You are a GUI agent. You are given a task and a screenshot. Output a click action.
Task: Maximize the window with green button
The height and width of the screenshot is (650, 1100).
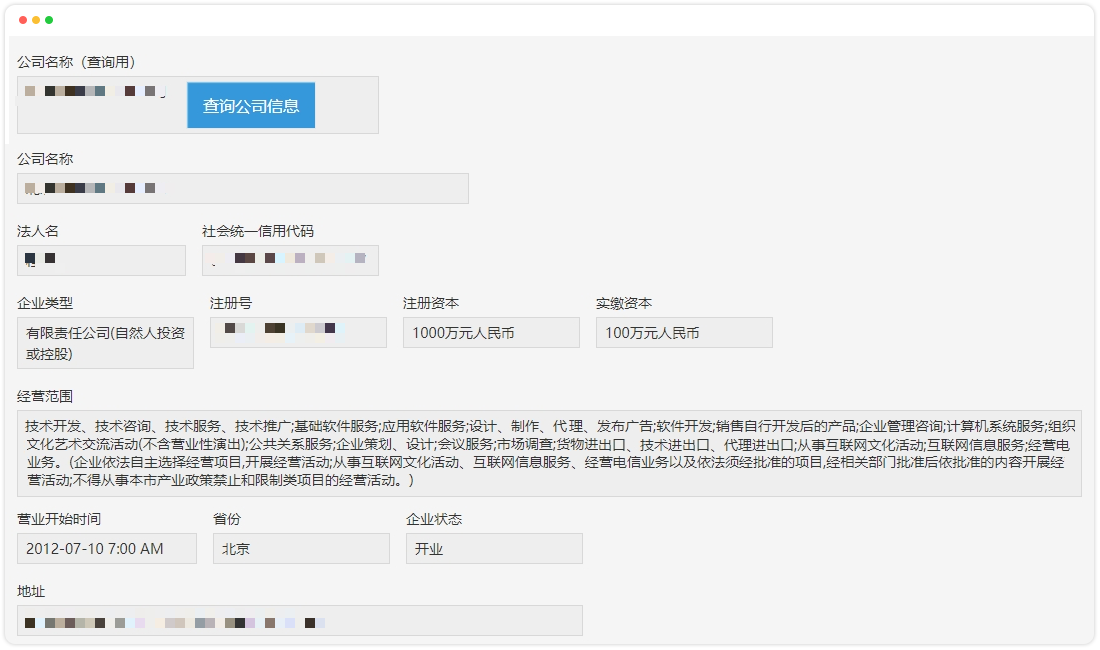pyautogui.click(x=49, y=20)
